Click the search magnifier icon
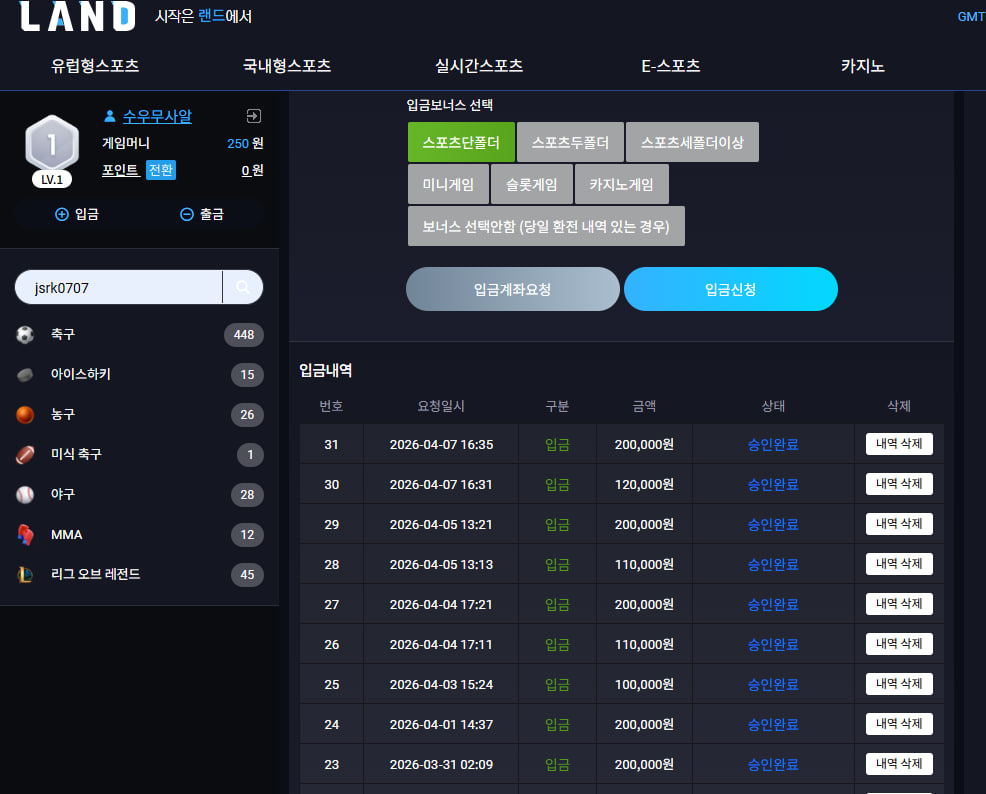Viewport: 986px width, 794px height. 243,287
